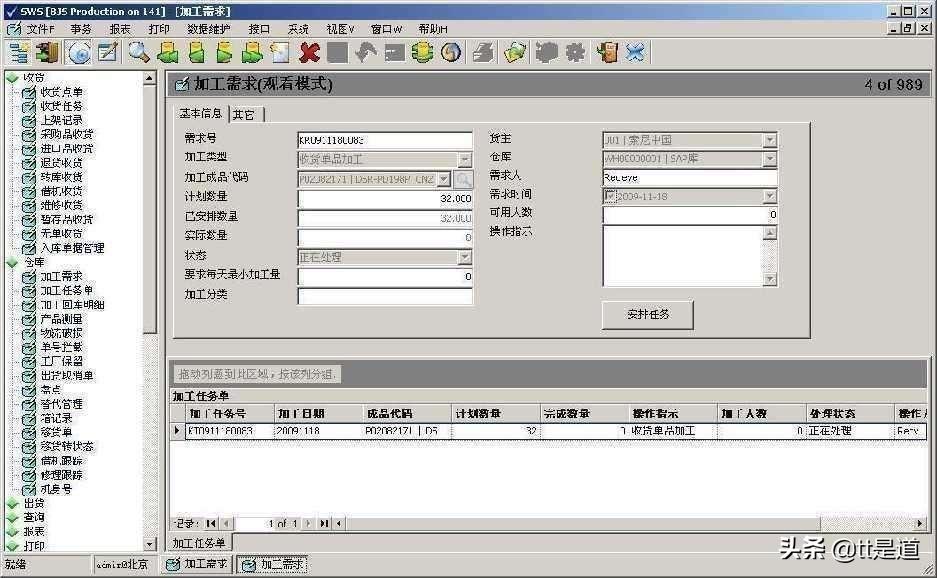Open 入库单据管理 in the tree
This screenshot has width=937, height=578.
tap(72, 248)
